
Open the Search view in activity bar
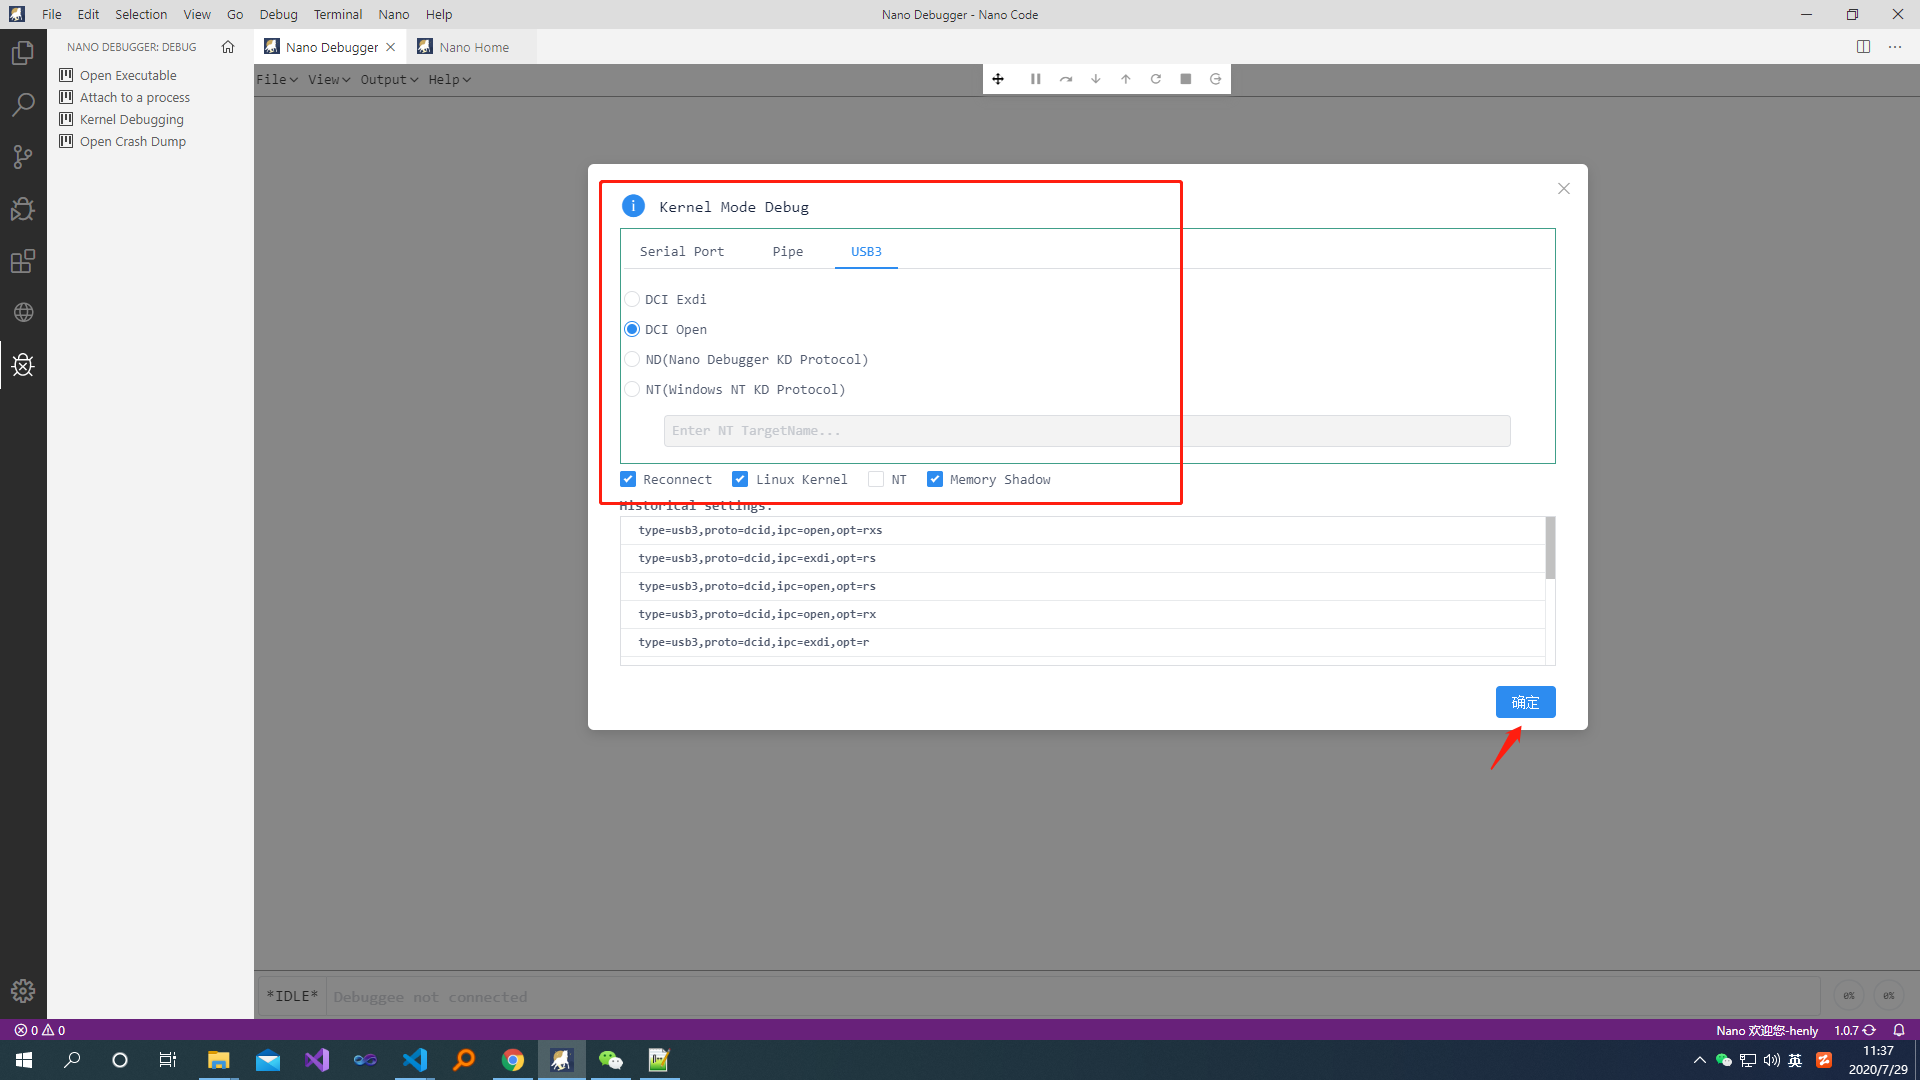(x=23, y=105)
